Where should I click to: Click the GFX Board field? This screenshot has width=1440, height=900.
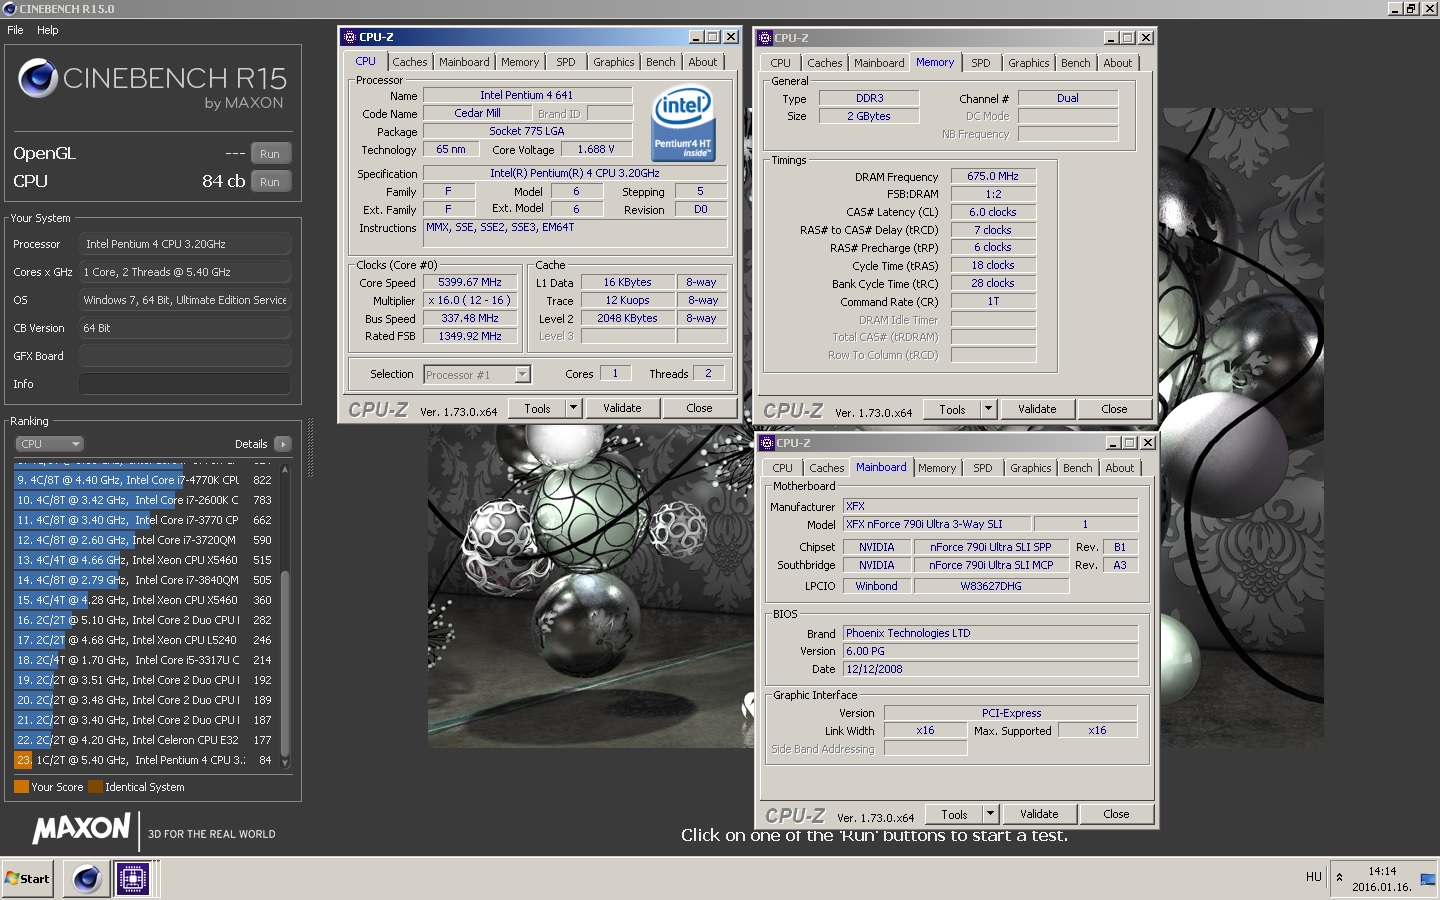coord(185,356)
